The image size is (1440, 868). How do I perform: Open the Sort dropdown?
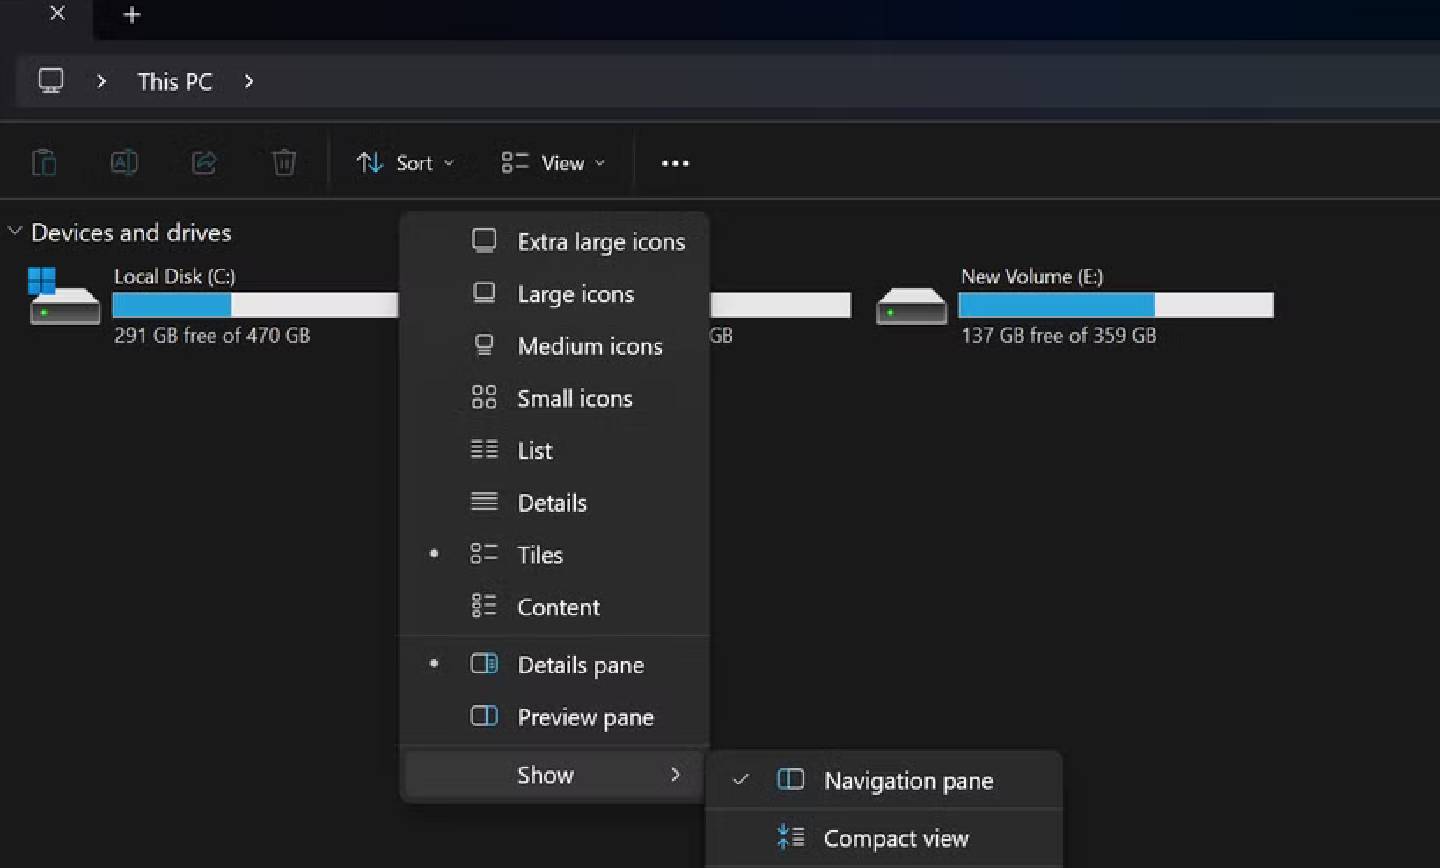coord(405,163)
